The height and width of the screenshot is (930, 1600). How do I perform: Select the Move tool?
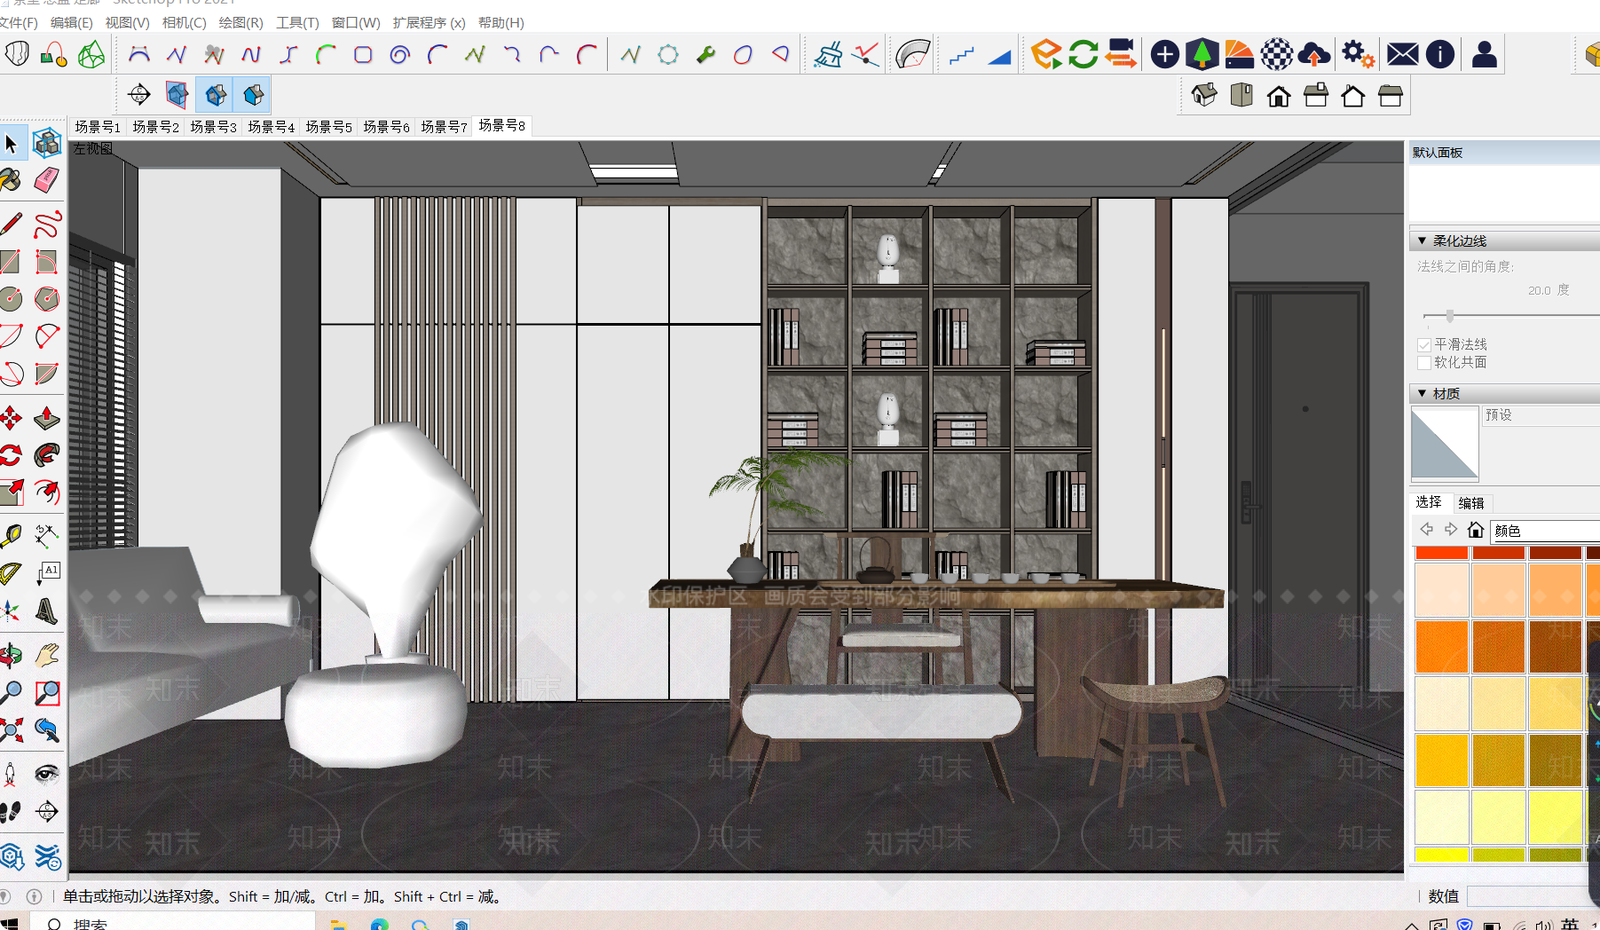click(x=11, y=418)
